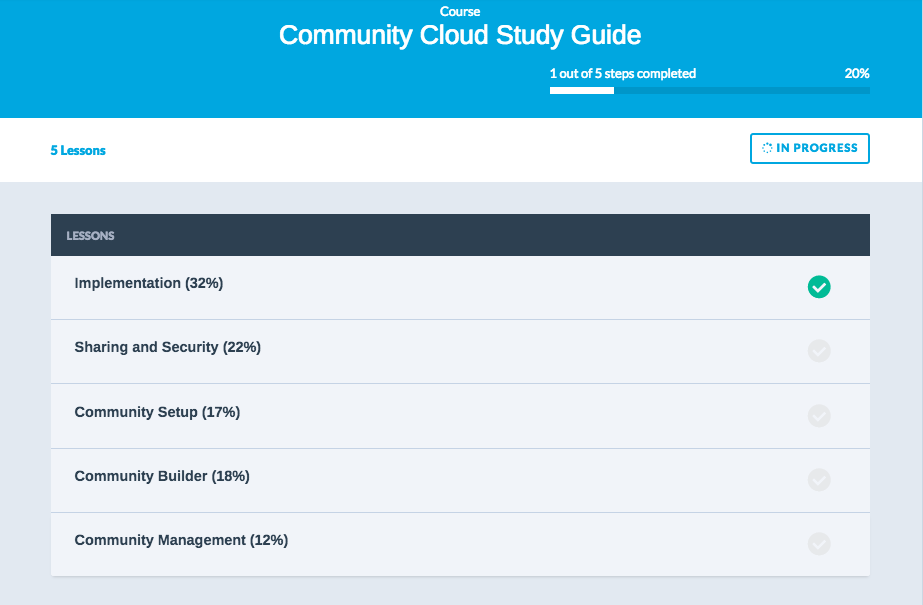Click the course progress bar
923x605 pixels.
709,91
